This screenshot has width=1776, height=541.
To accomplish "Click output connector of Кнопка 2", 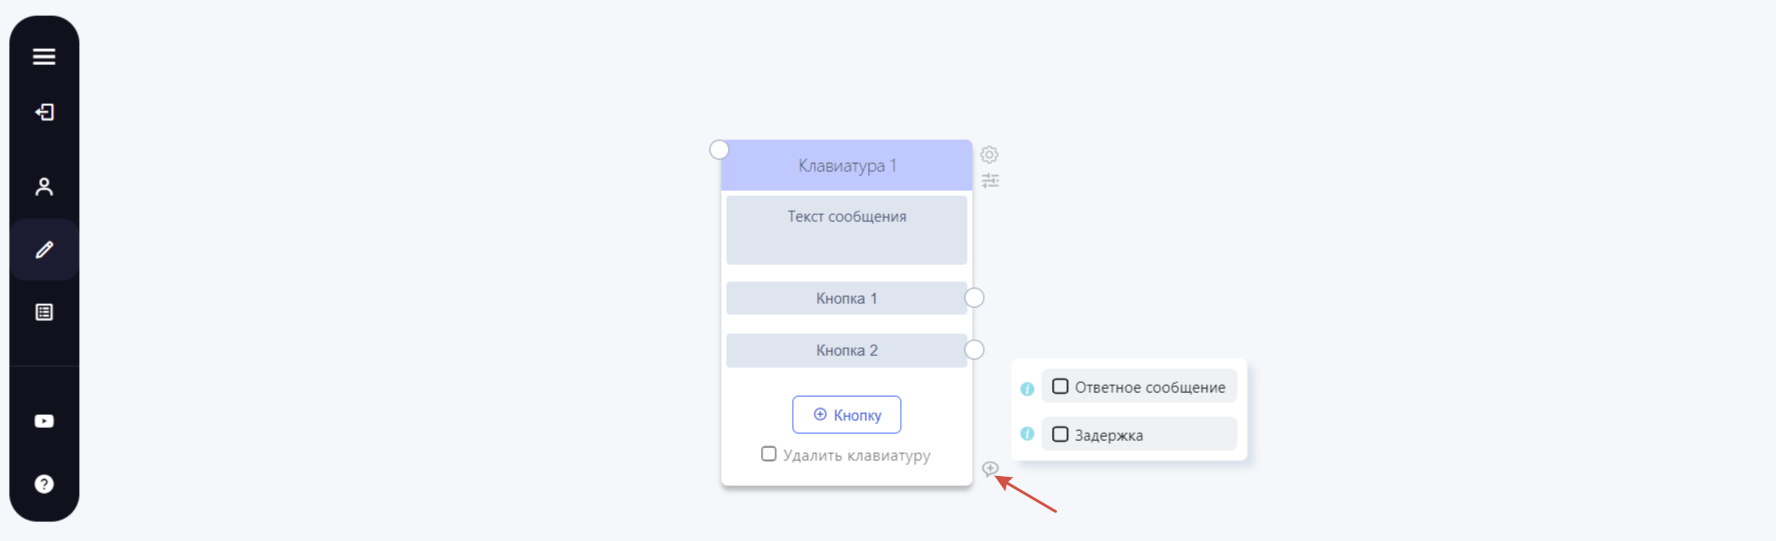I will (x=974, y=350).
